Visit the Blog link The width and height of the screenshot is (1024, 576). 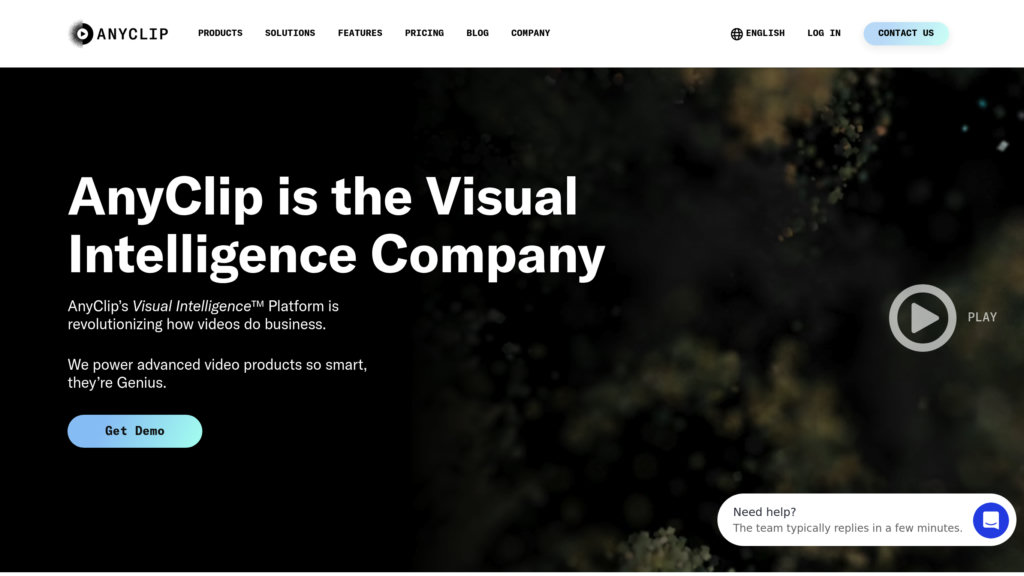pos(477,33)
